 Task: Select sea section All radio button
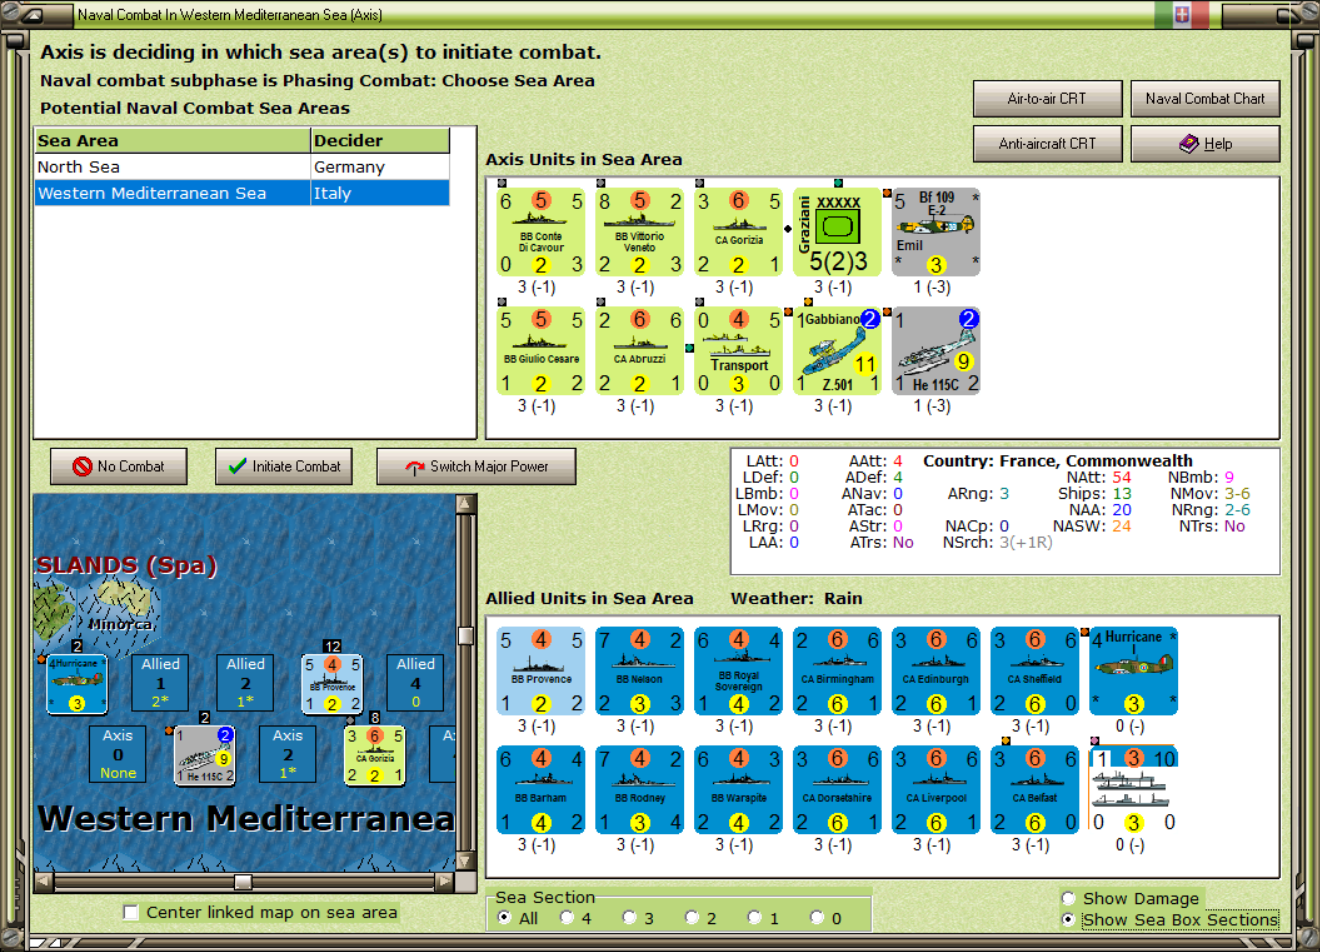pos(504,917)
